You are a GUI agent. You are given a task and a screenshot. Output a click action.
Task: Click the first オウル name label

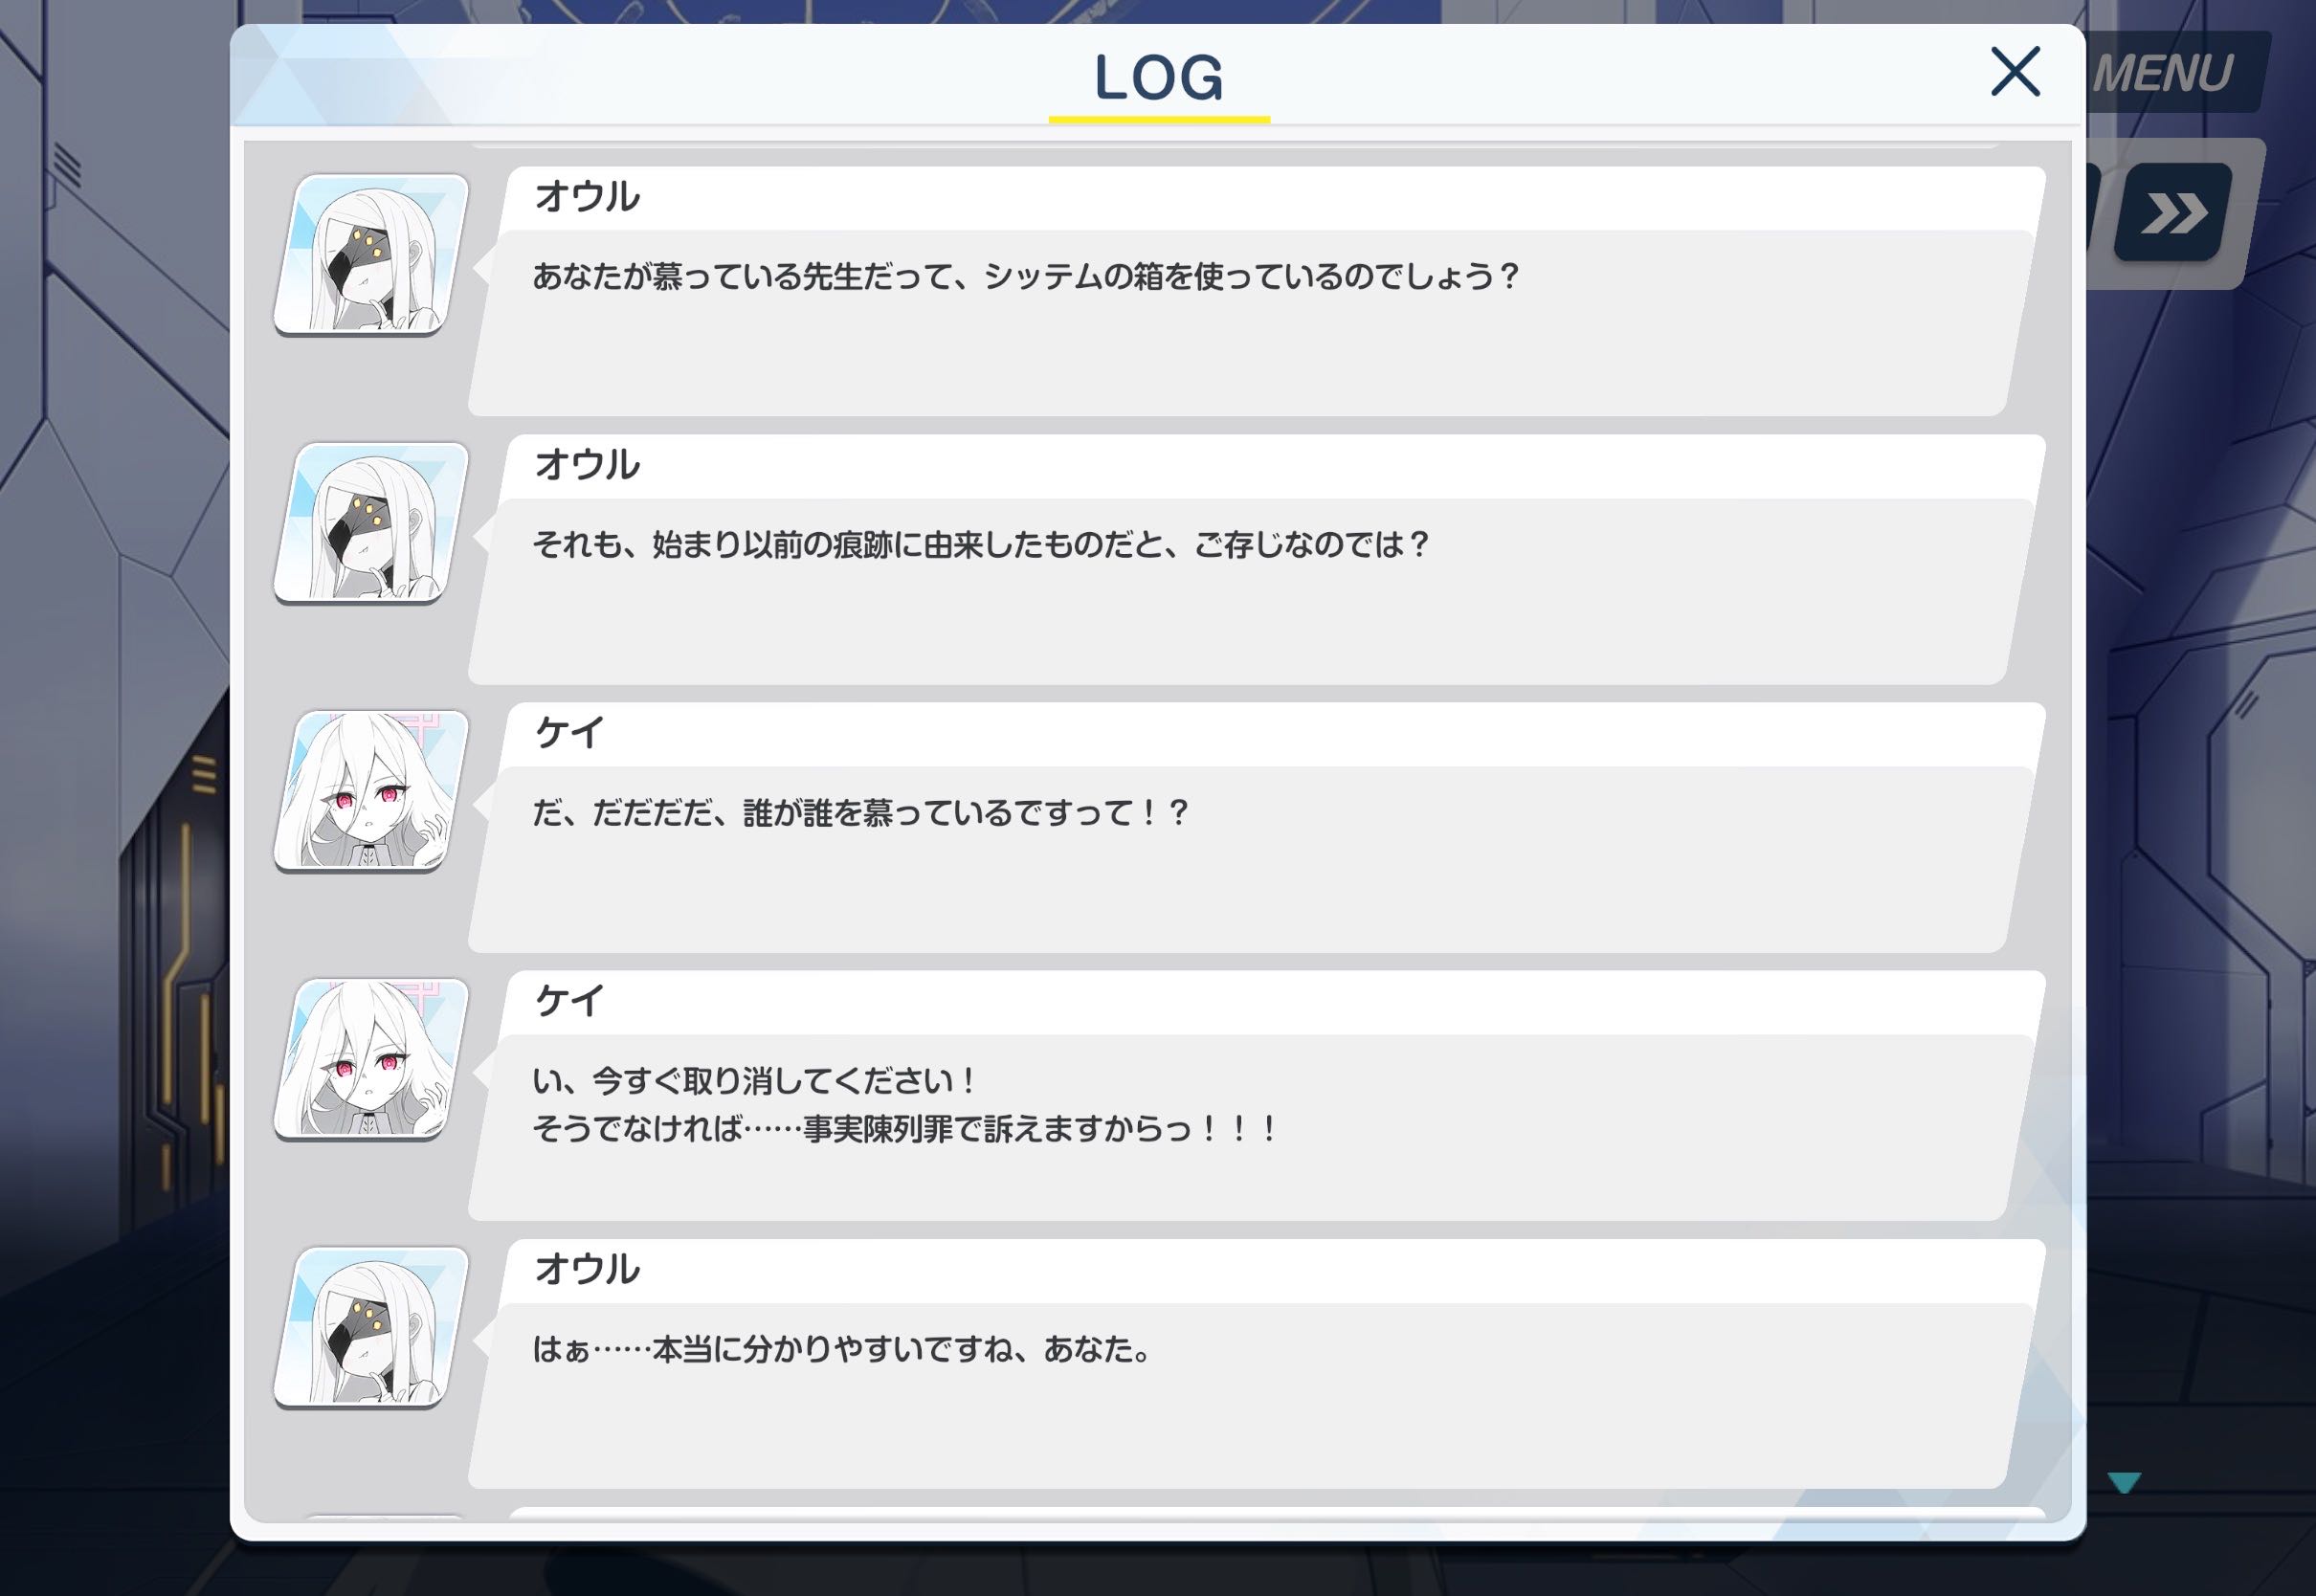tap(587, 197)
